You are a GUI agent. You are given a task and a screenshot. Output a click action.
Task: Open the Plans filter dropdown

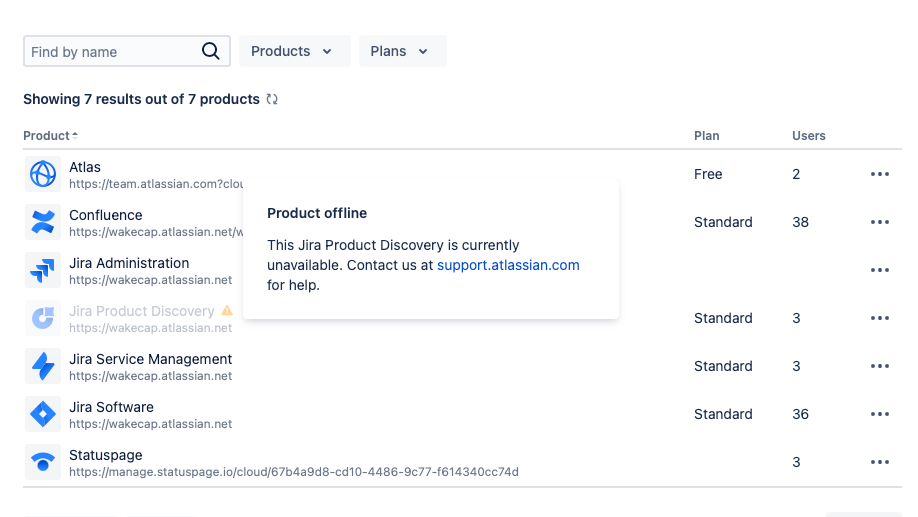[x=402, y=51]
